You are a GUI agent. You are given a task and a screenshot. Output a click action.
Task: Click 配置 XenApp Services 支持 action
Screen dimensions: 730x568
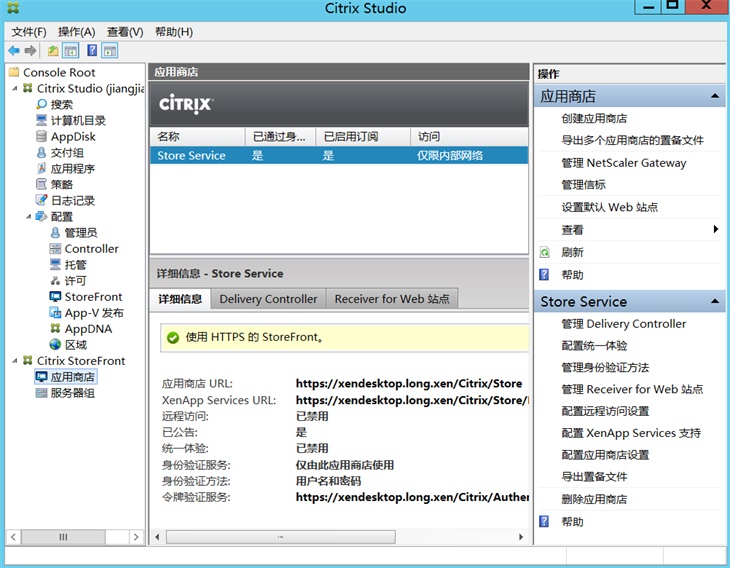pos(631,433)
